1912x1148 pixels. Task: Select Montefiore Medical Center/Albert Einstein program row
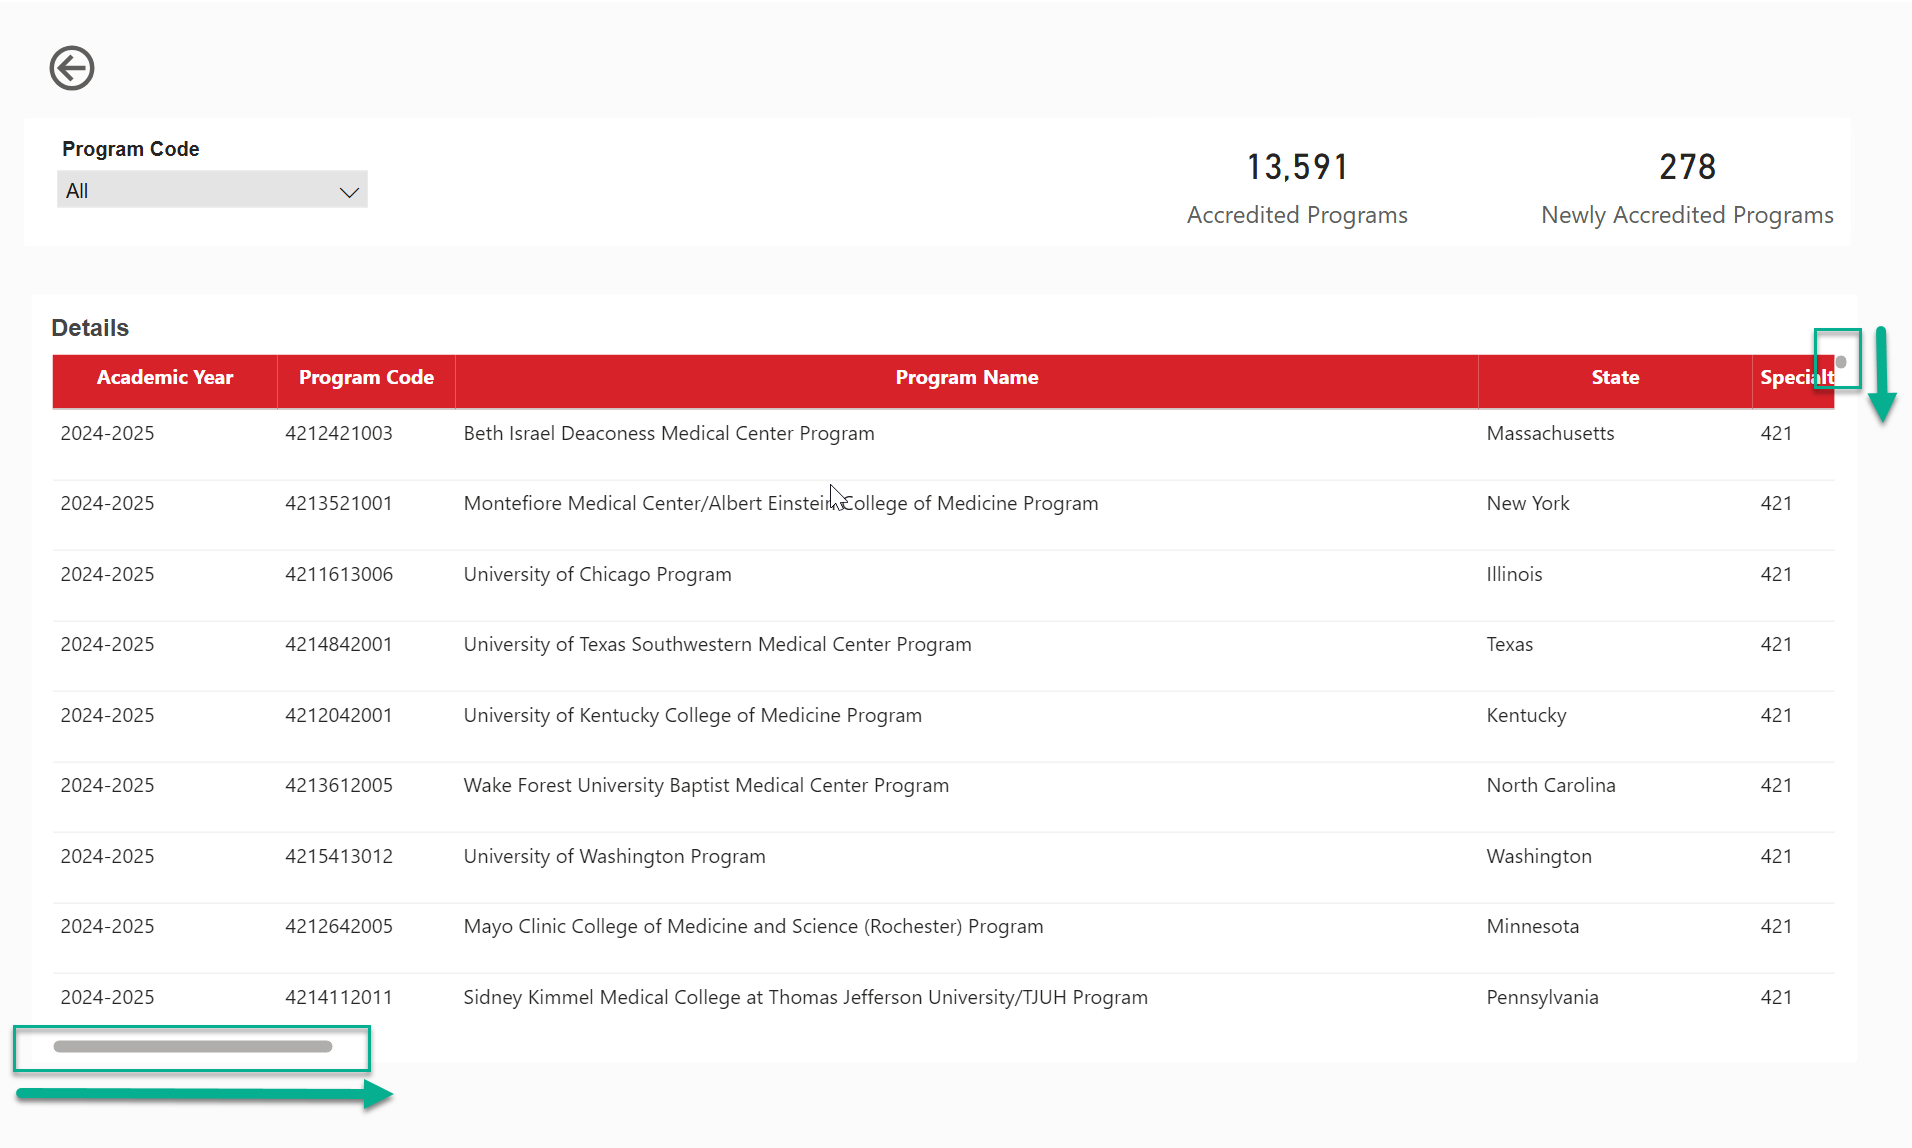[x=781, y=503]
